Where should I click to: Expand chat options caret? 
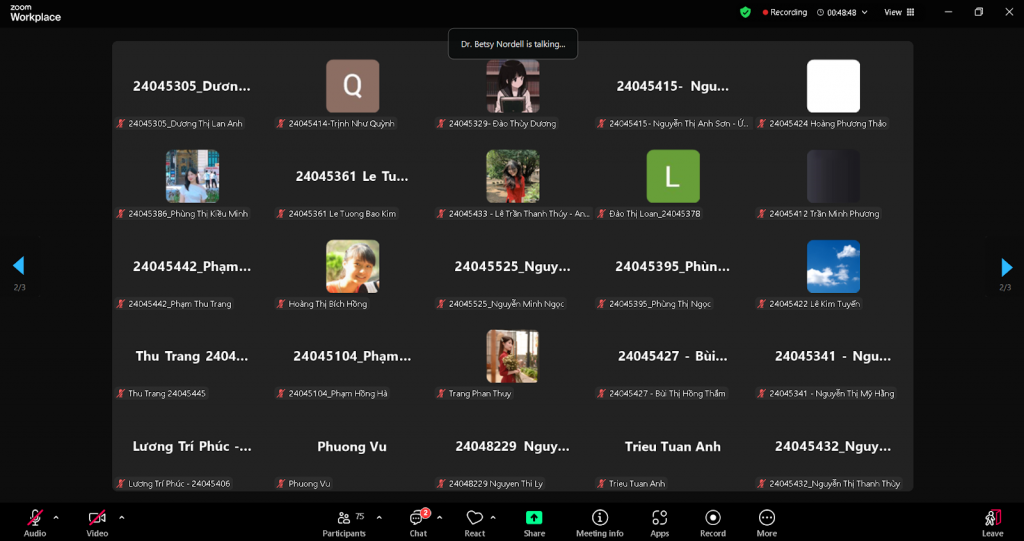coord(439,517)
